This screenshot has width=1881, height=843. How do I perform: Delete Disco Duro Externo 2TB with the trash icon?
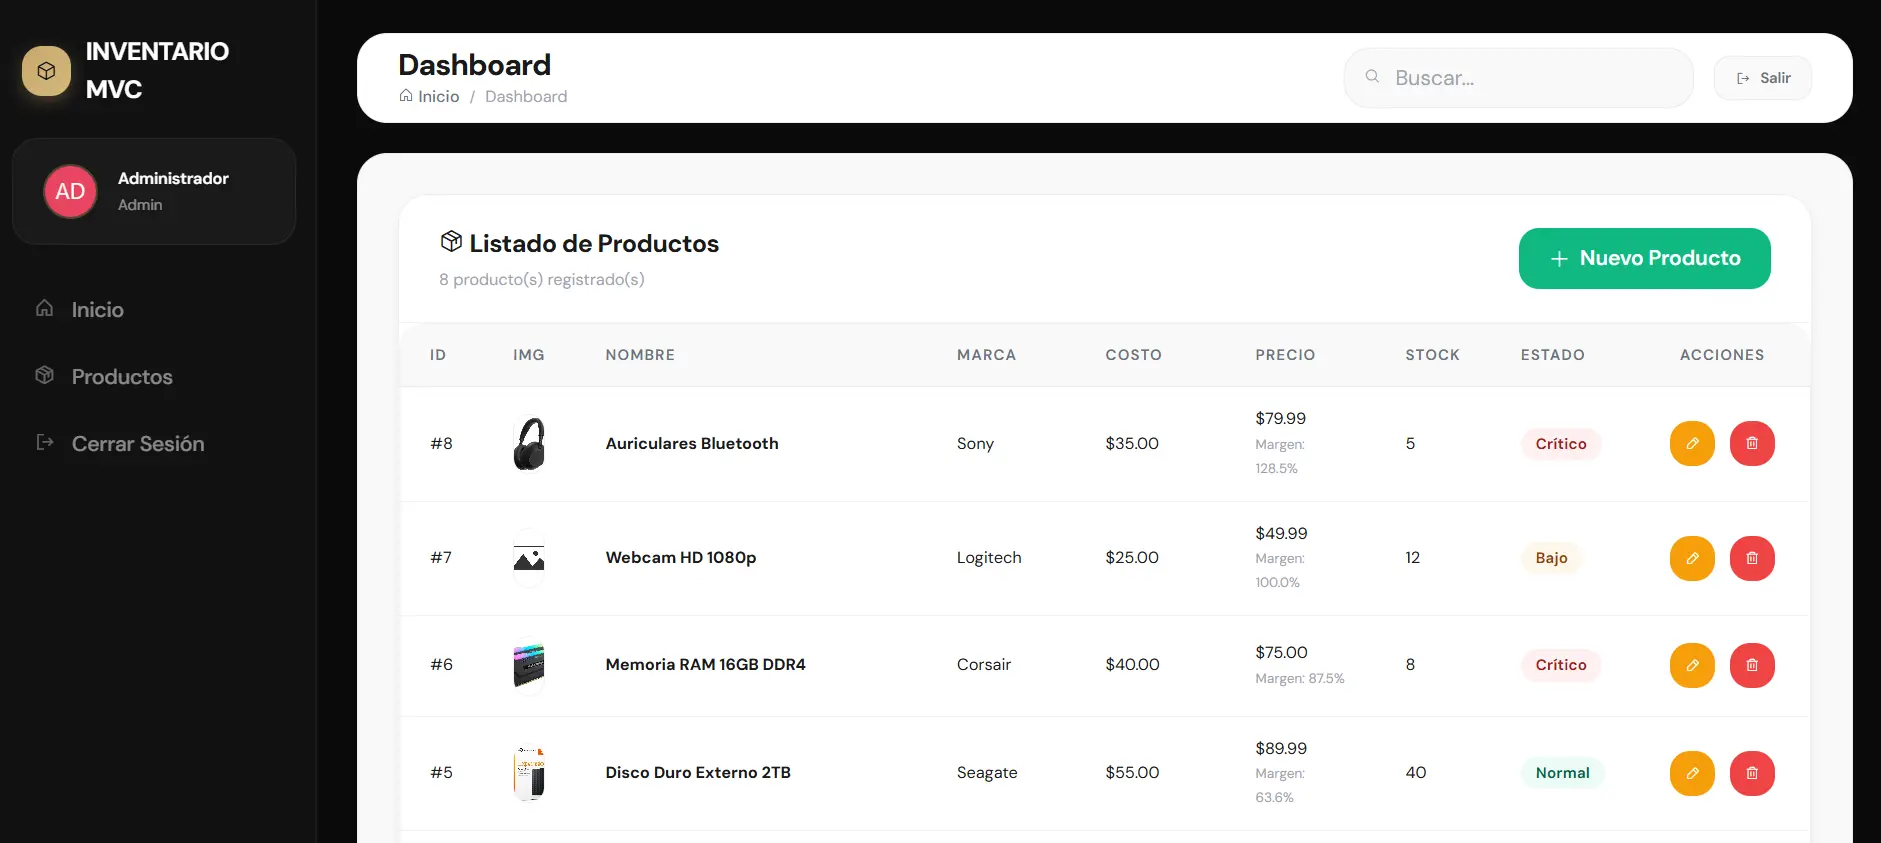(1752, 773)
